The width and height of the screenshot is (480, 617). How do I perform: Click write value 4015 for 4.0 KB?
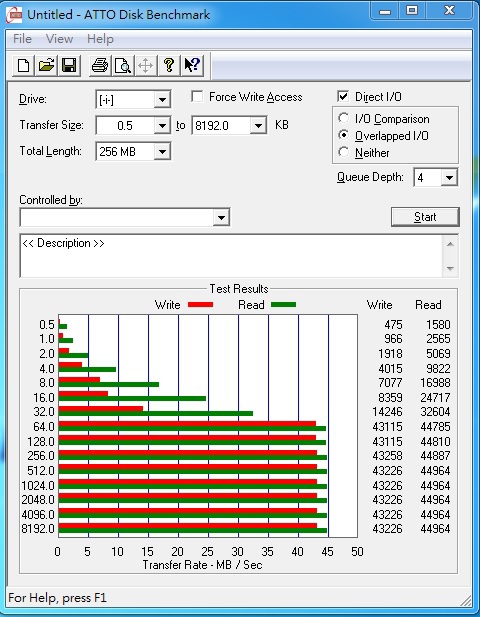(x=390, y=369)
